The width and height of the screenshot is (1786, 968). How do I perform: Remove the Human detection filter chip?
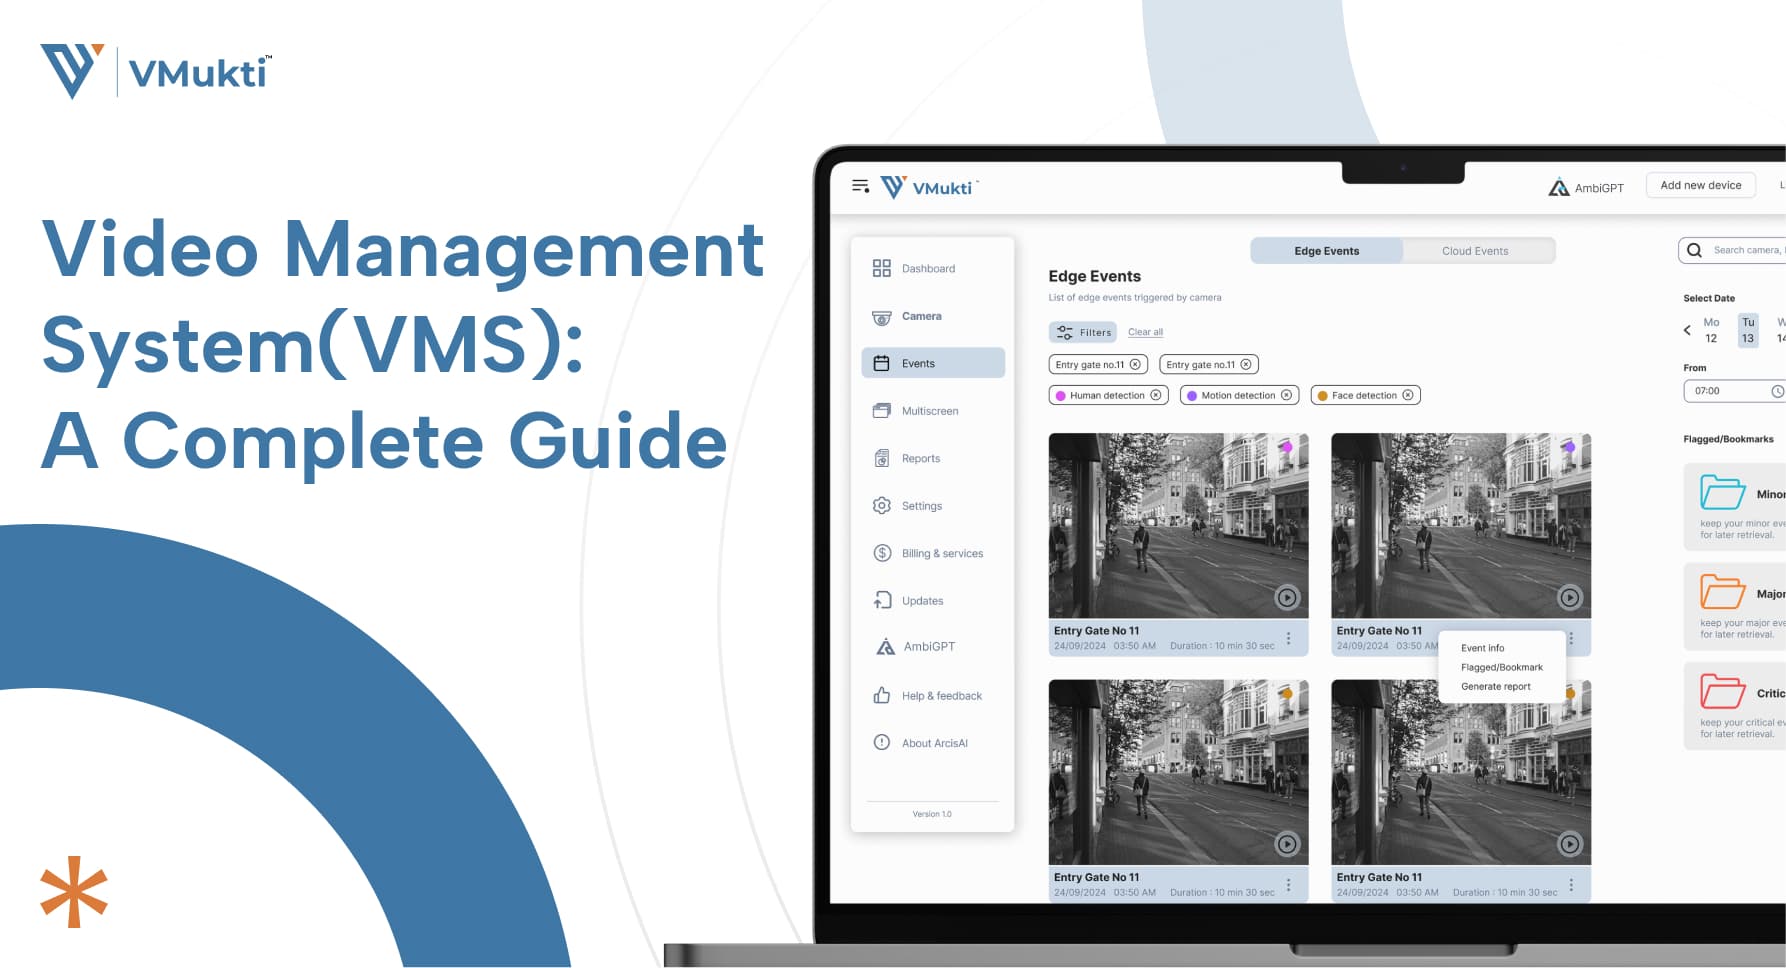(1156, 395)
